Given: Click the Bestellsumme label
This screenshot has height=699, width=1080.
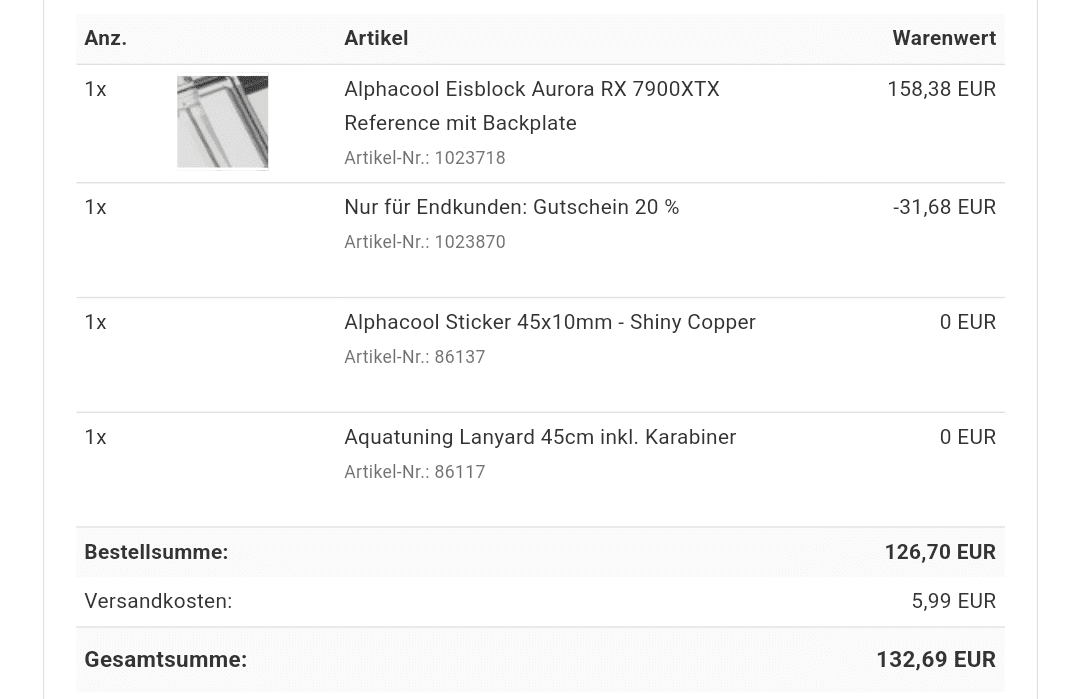Looking at the screenshot, I should tap(156, 552).
